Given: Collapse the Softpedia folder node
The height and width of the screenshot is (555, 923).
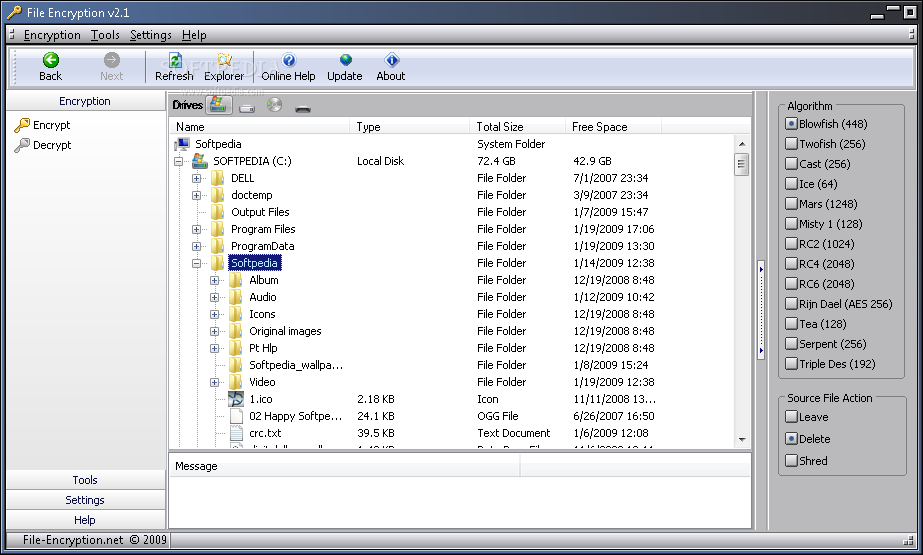Looking at the screenshot, I should pyautogui.click(x=197, y=264).
